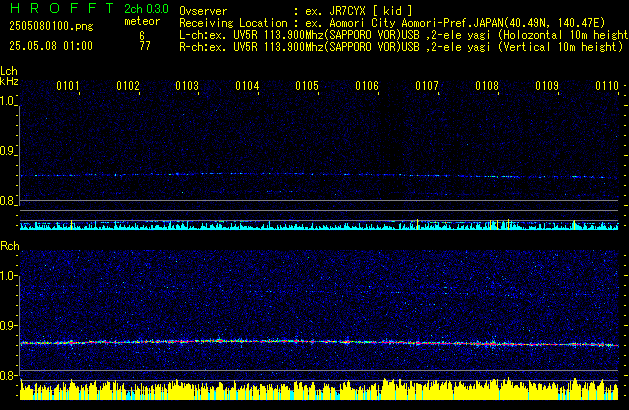Click the meteor label
Image resolution: width=629 pixels, height=410 pixels.
[x=142, y=21]
